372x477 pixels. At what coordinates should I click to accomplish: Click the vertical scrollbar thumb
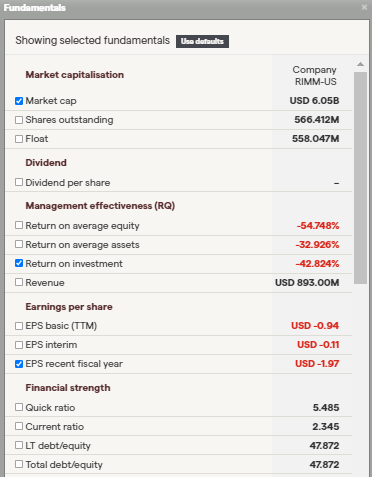pos(360,178)
